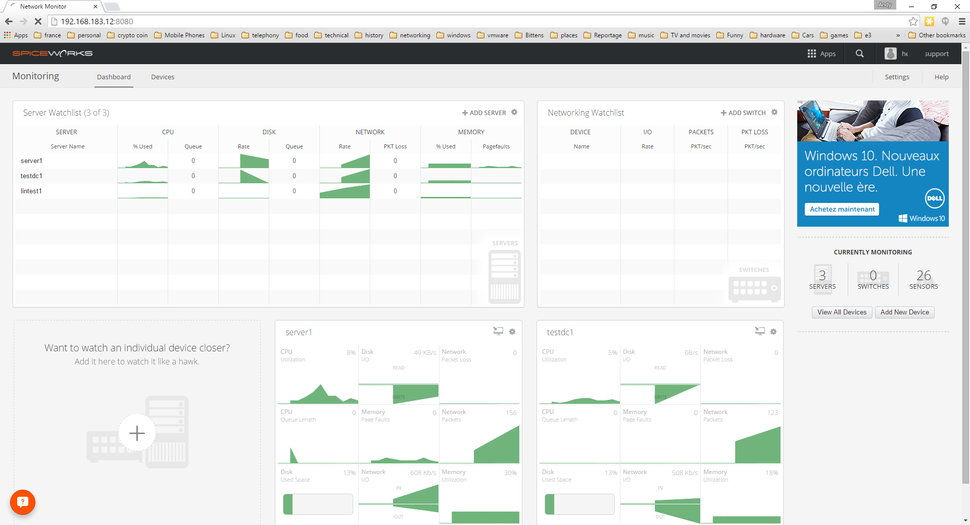Open browser Apps shortcut in bookmarks bar
Viewport: 970px width, 525px height.
point(16,35)
